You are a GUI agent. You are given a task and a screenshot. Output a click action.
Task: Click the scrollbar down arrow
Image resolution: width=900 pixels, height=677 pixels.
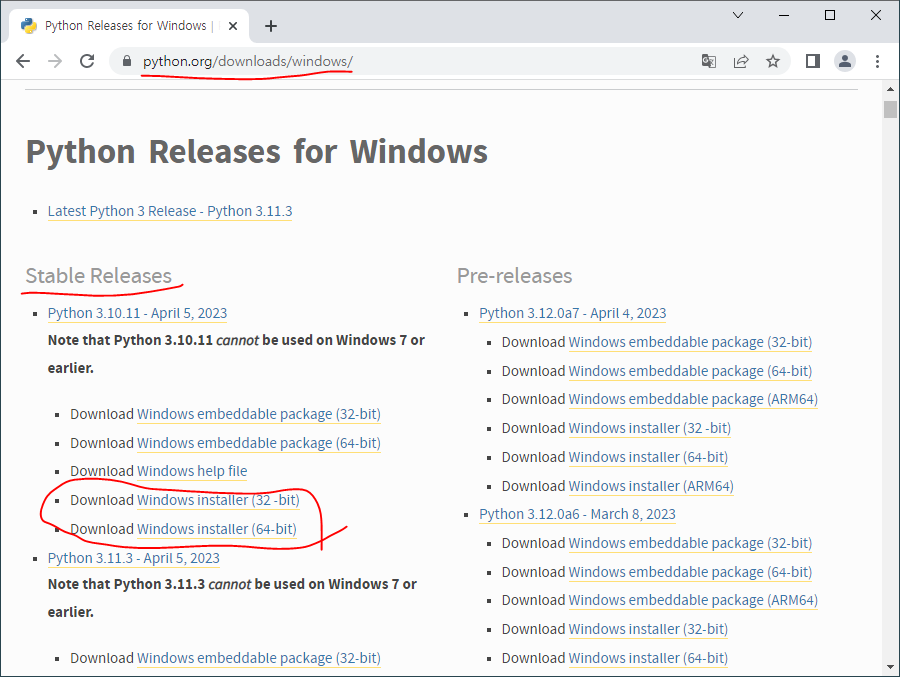tap(890, 667)
